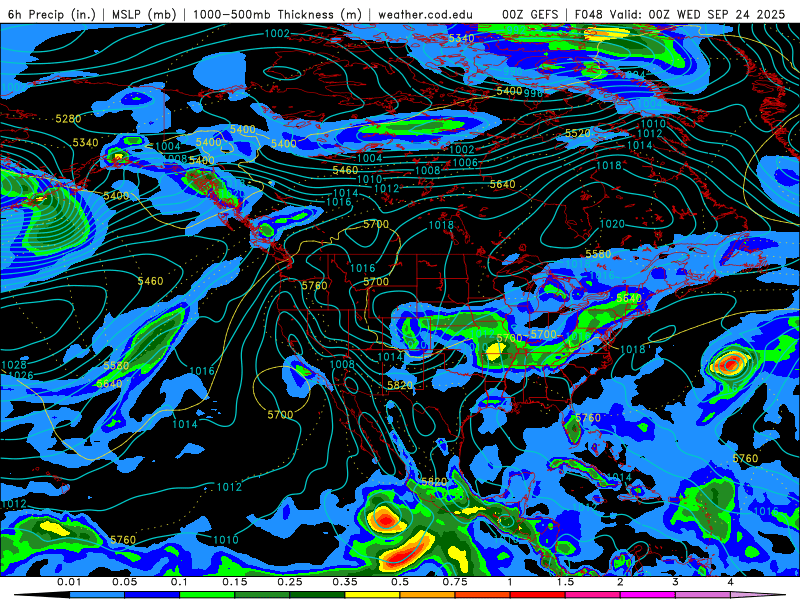This screenshot has width=800, height=600.
Task: Select the 3 value on the precip legend
Action: (x=675, y=582)
